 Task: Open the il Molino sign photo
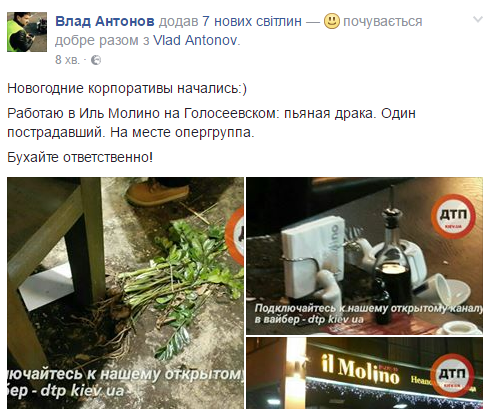pyautogui.click(x=364, y=373)
